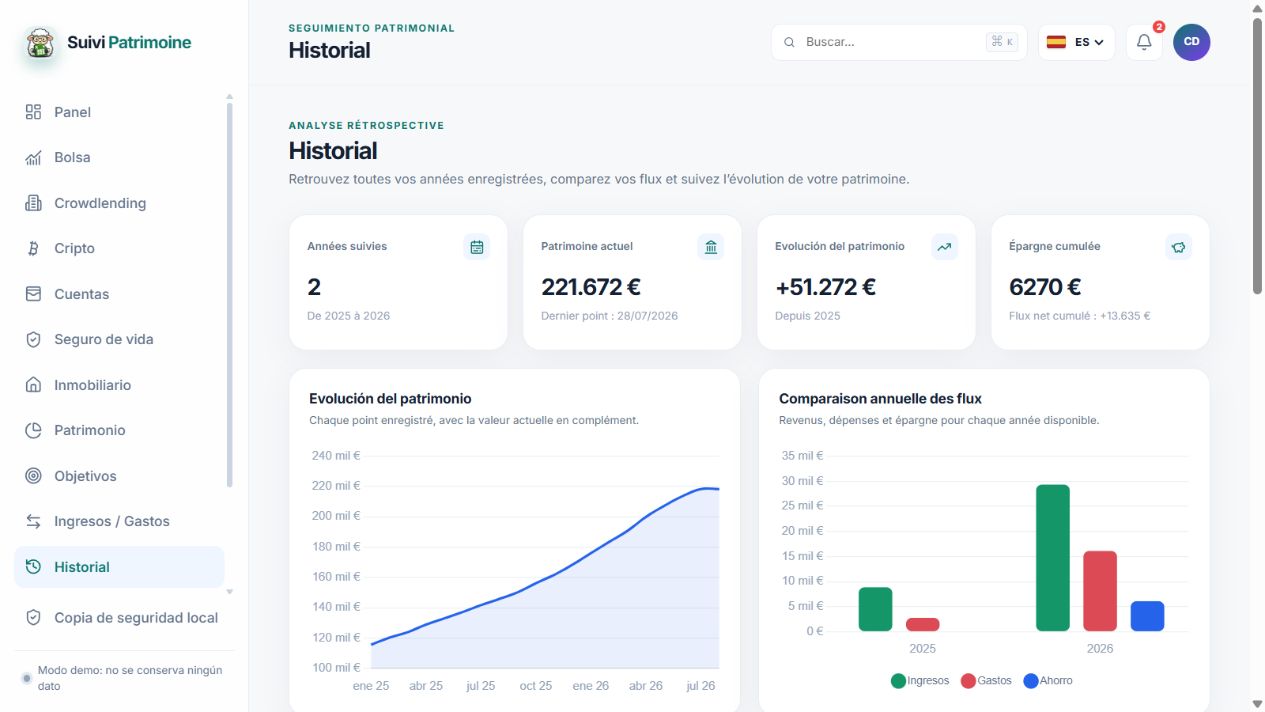
Task: Click the 'Dernier point : 28/07/2026' text
Action: (609, 316)
